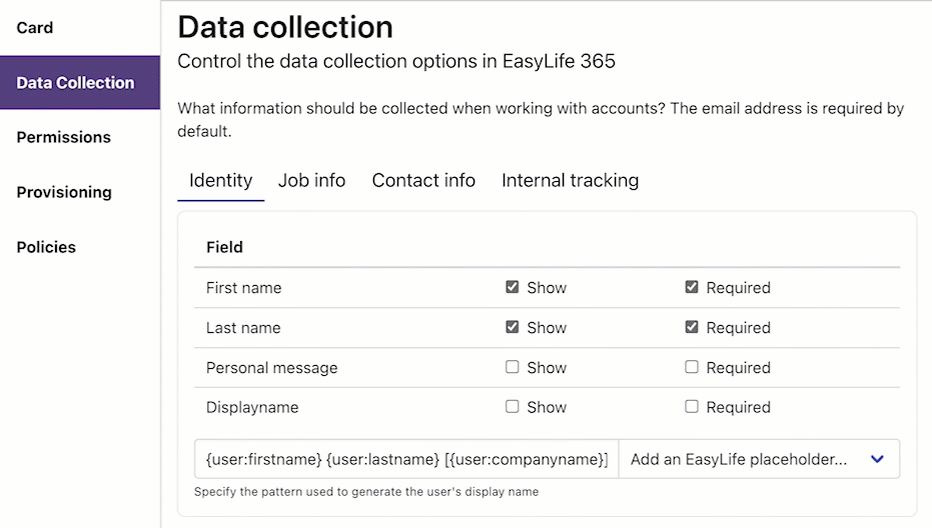
Task: Uncheck Show for First name
Action: [512, 287]
